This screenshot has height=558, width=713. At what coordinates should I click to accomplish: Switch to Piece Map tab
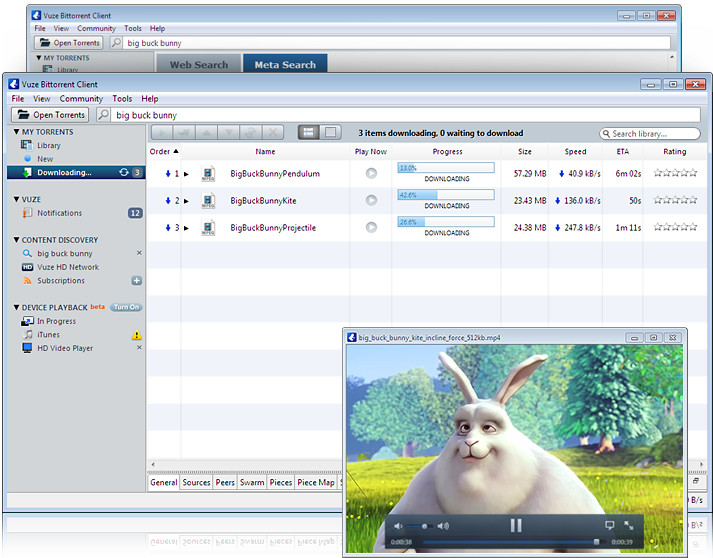(x=316, y=483)
